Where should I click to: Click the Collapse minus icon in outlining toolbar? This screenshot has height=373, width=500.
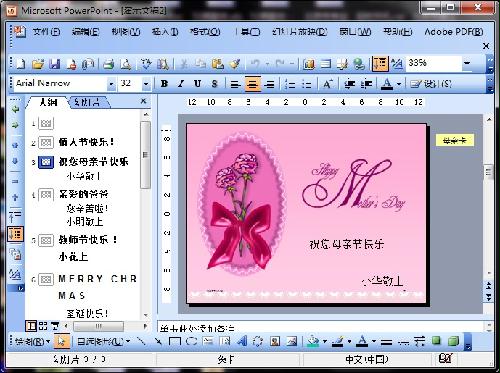[15, 181]
